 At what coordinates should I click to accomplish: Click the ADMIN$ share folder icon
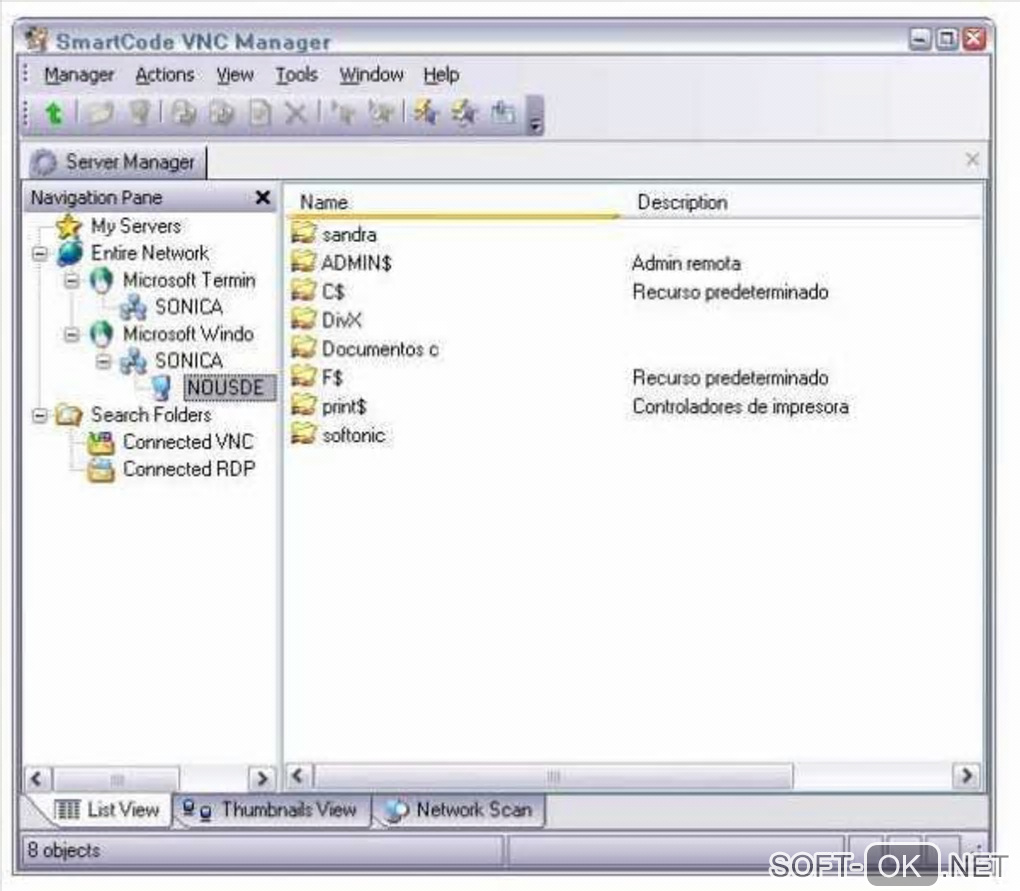click(303, 261)
